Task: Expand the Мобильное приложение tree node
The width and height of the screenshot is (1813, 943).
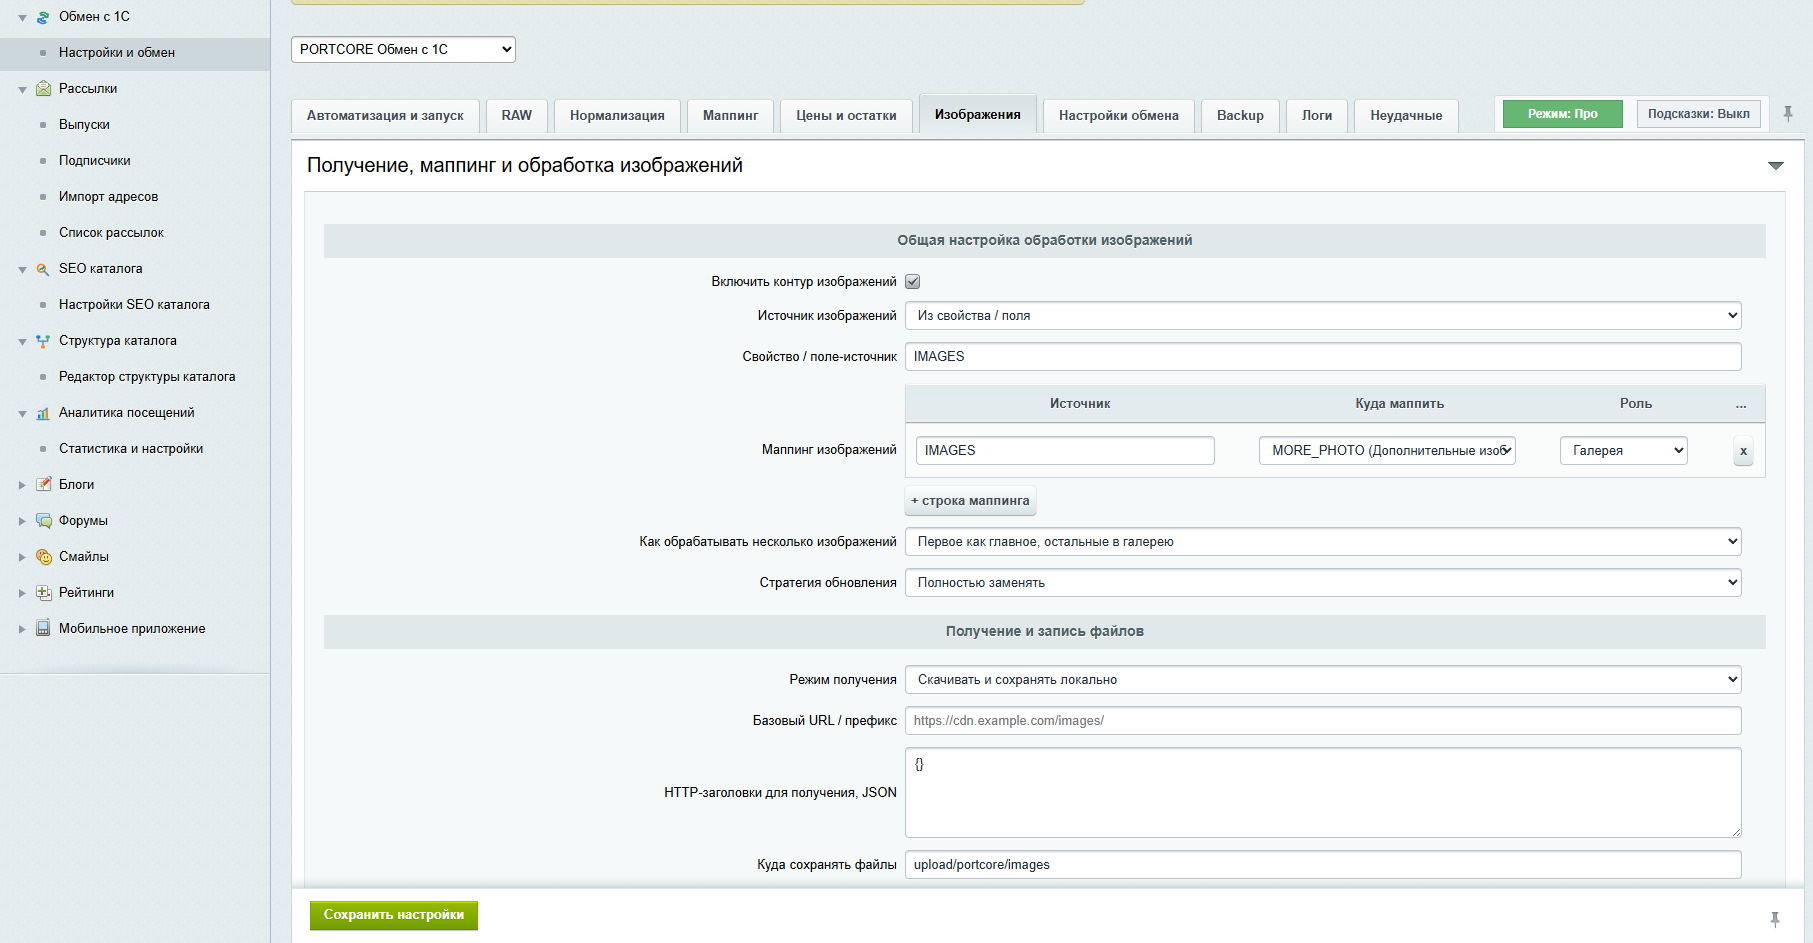Action: (22, 629)
